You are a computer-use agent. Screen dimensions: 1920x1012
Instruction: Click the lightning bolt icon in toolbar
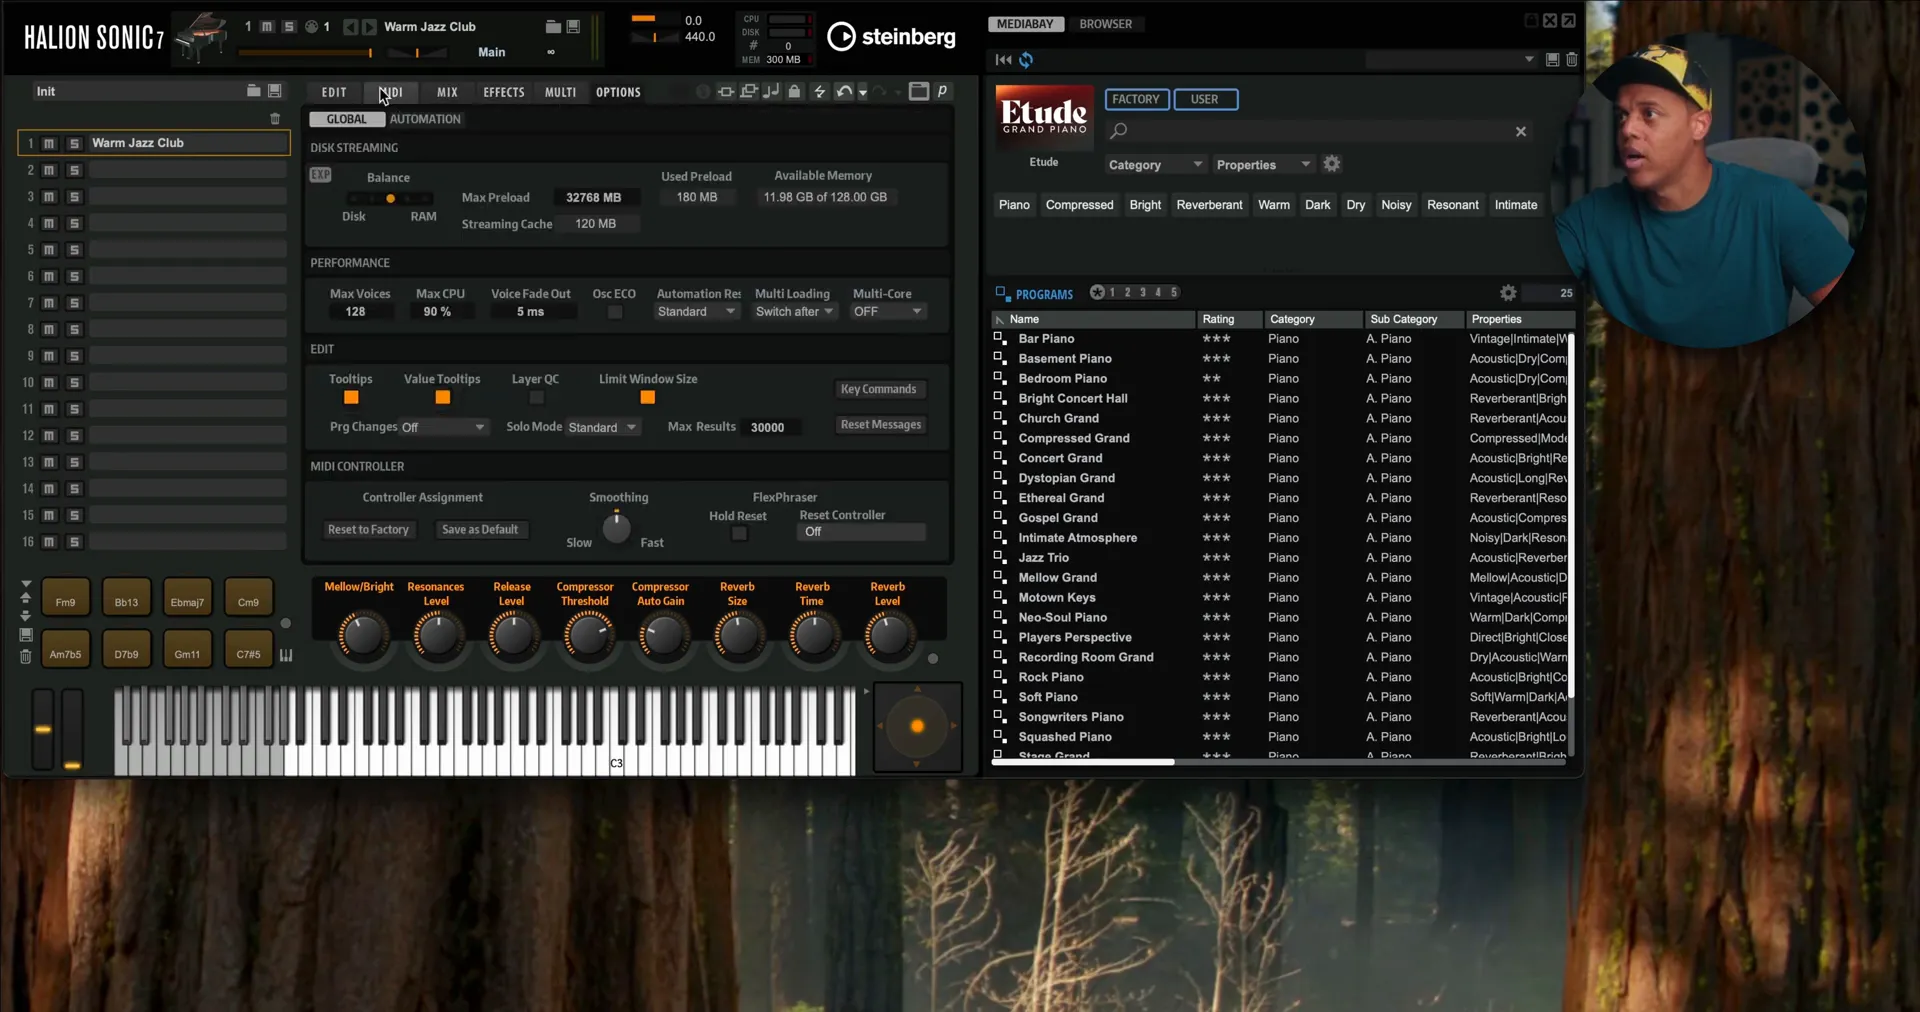820,92
